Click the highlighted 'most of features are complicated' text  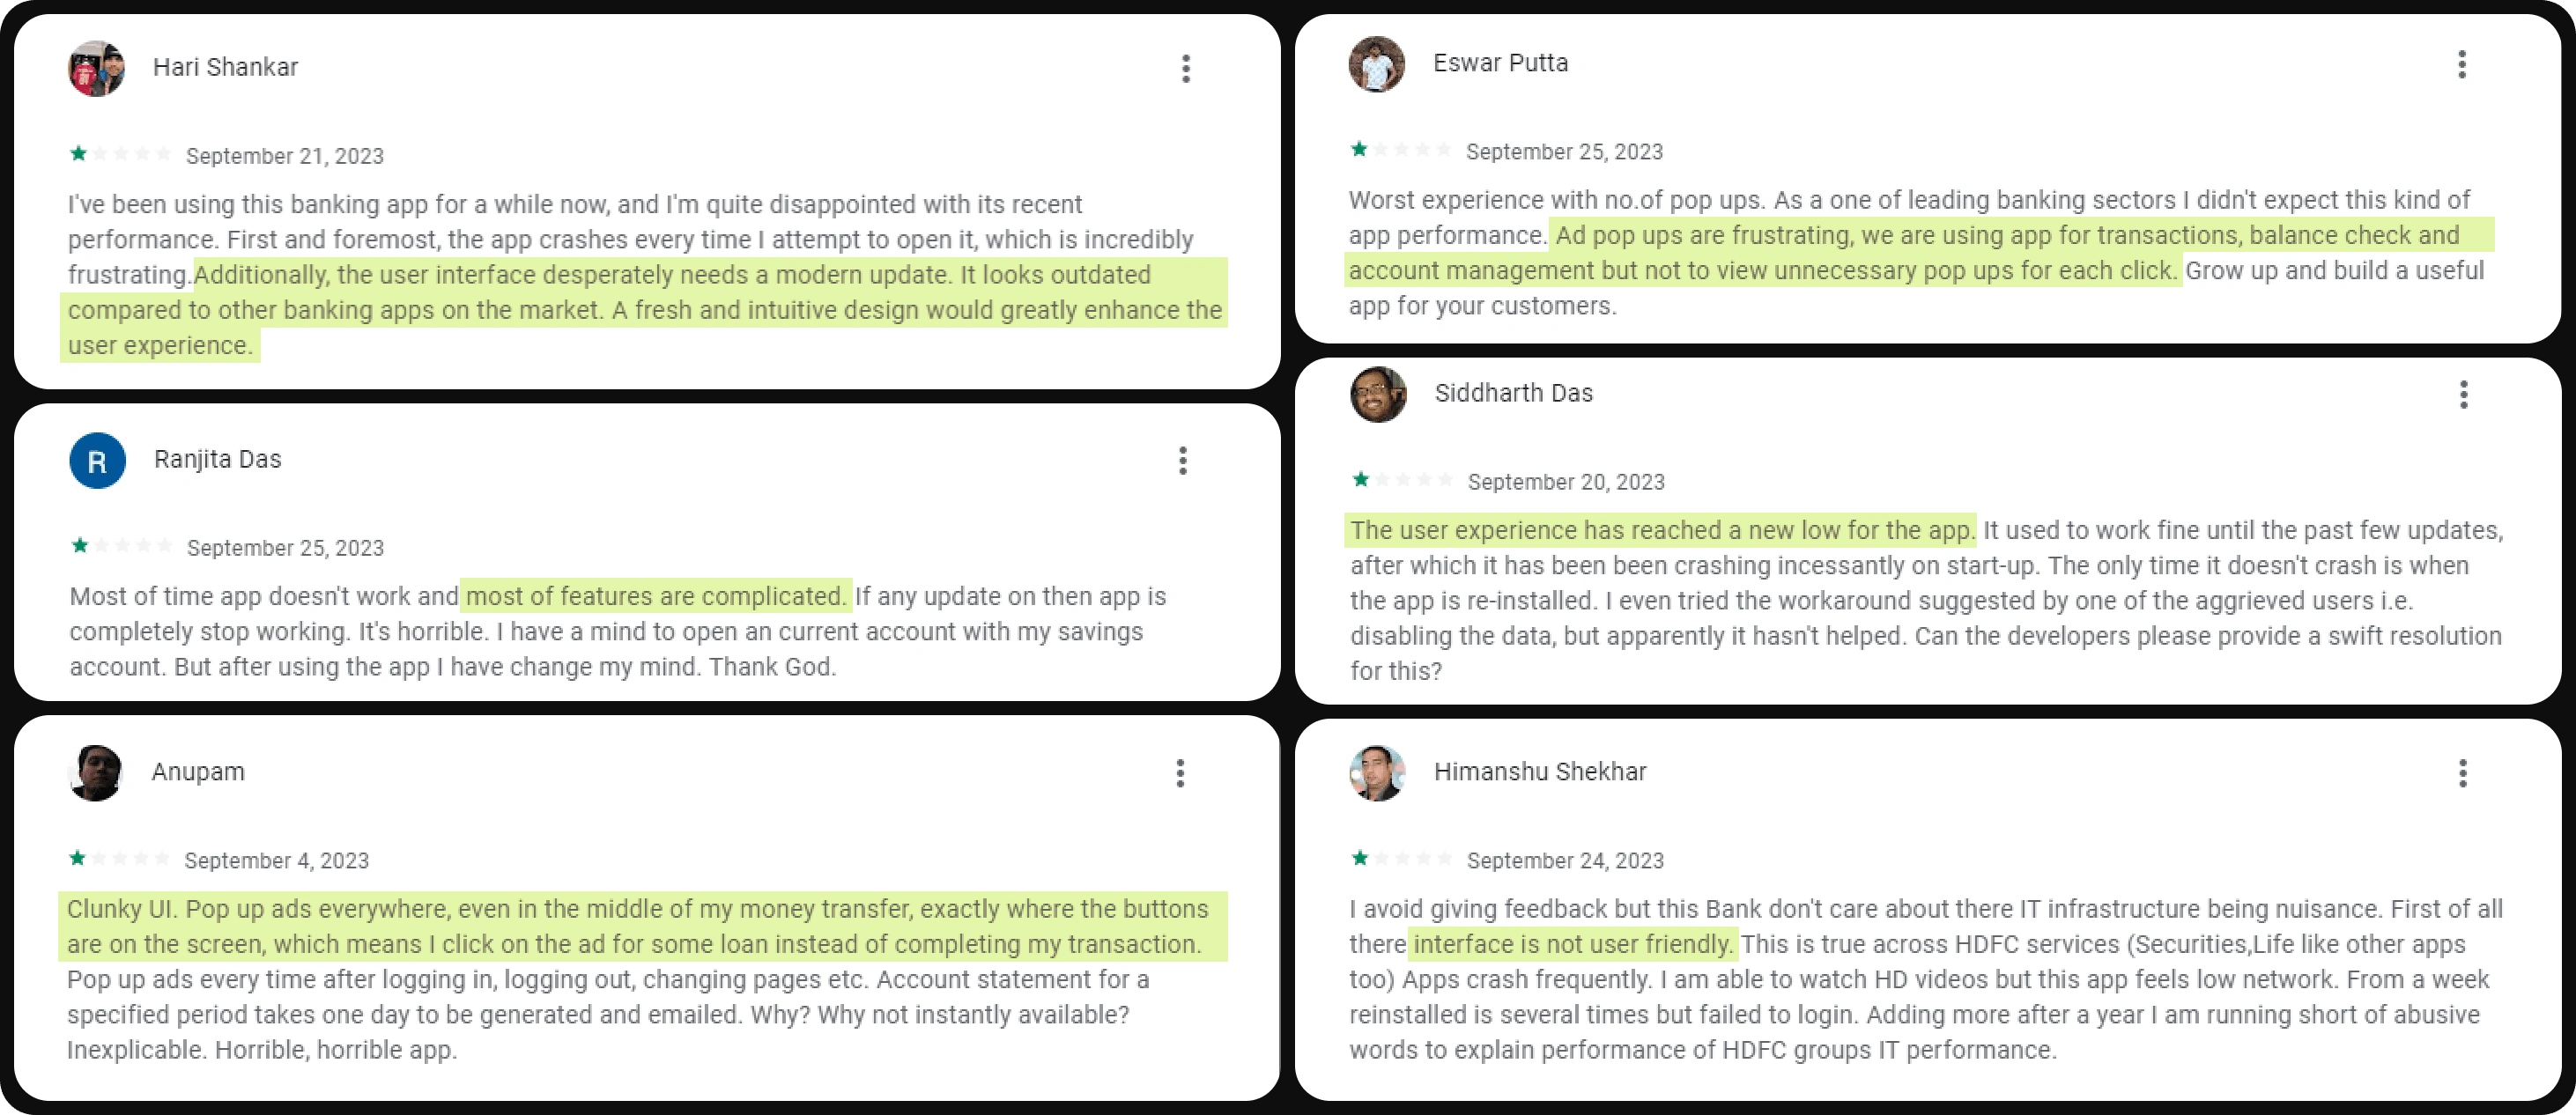(656, 596)
